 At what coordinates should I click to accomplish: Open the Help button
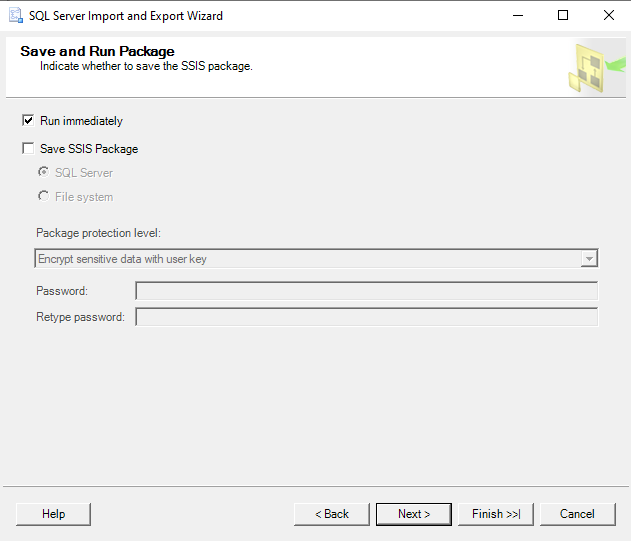pyautogui.click(x=54, y=514)
